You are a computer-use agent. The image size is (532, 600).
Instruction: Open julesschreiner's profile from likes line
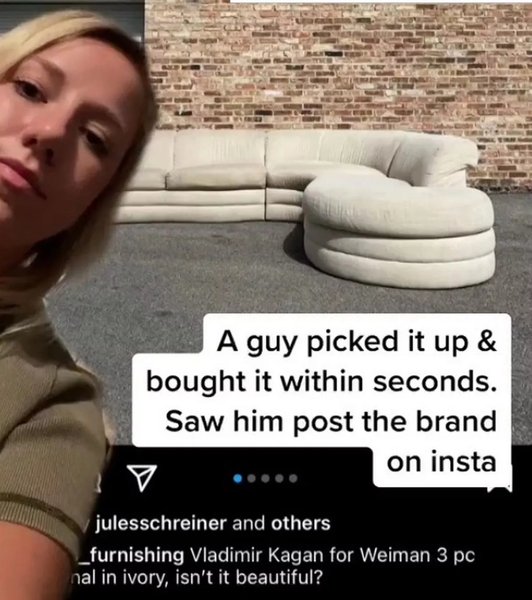(161, 523)
